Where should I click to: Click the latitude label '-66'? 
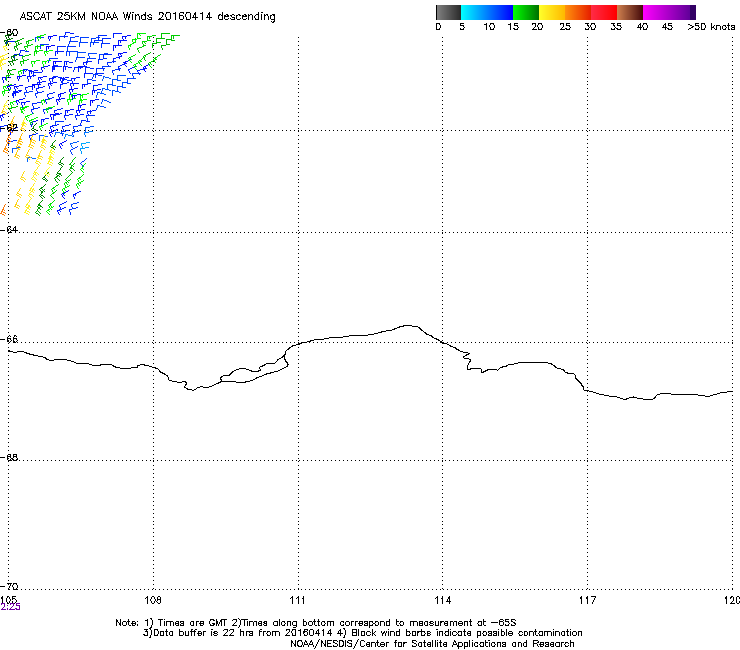9,339
